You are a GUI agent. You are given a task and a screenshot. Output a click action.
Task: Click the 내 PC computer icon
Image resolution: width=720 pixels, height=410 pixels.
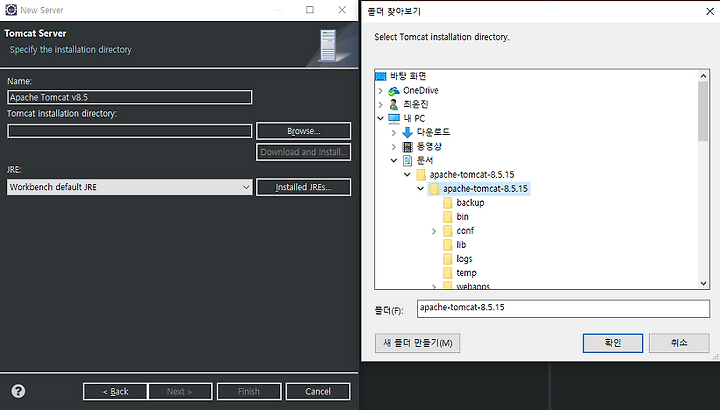(394, 119)
